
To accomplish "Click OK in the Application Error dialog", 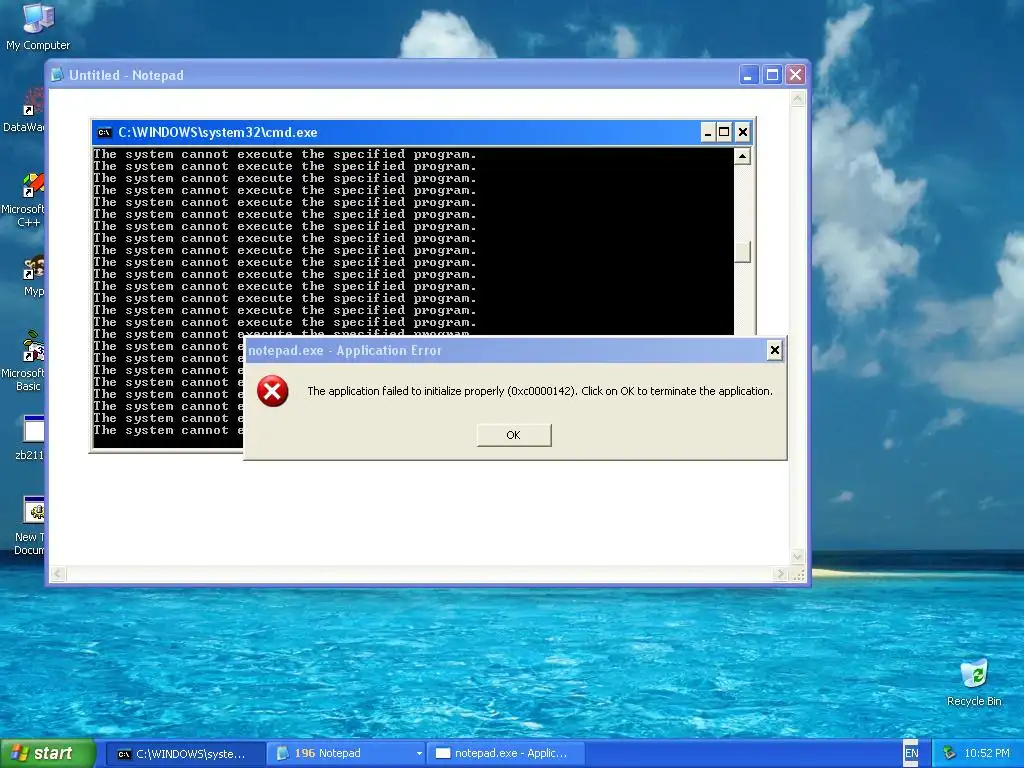I will coord(514,435).
